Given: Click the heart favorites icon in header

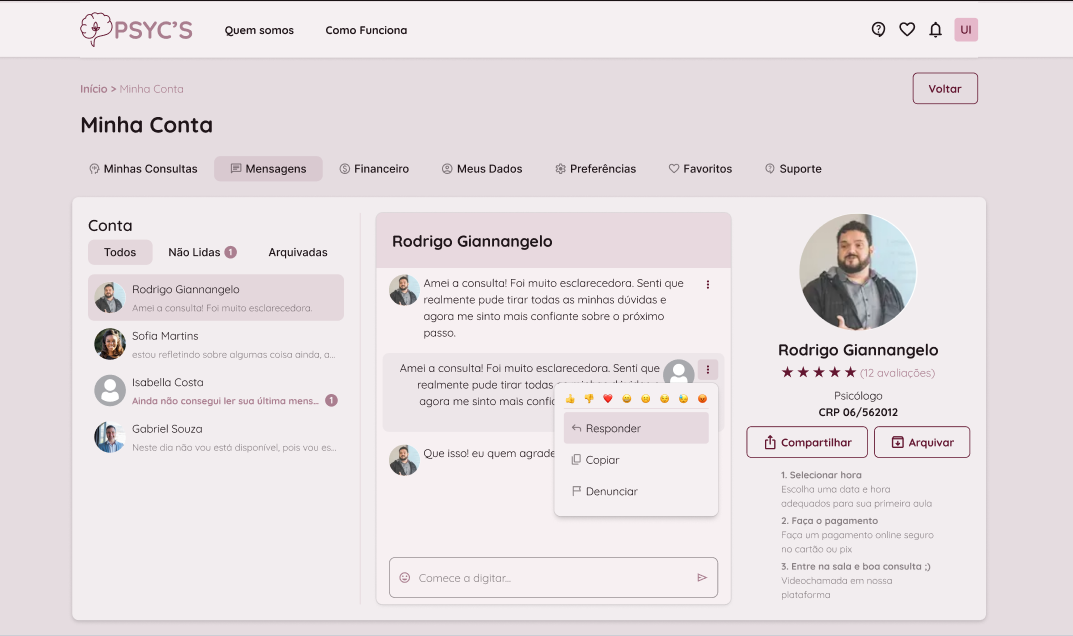Looking at the screenshot, I should point(907,30).
